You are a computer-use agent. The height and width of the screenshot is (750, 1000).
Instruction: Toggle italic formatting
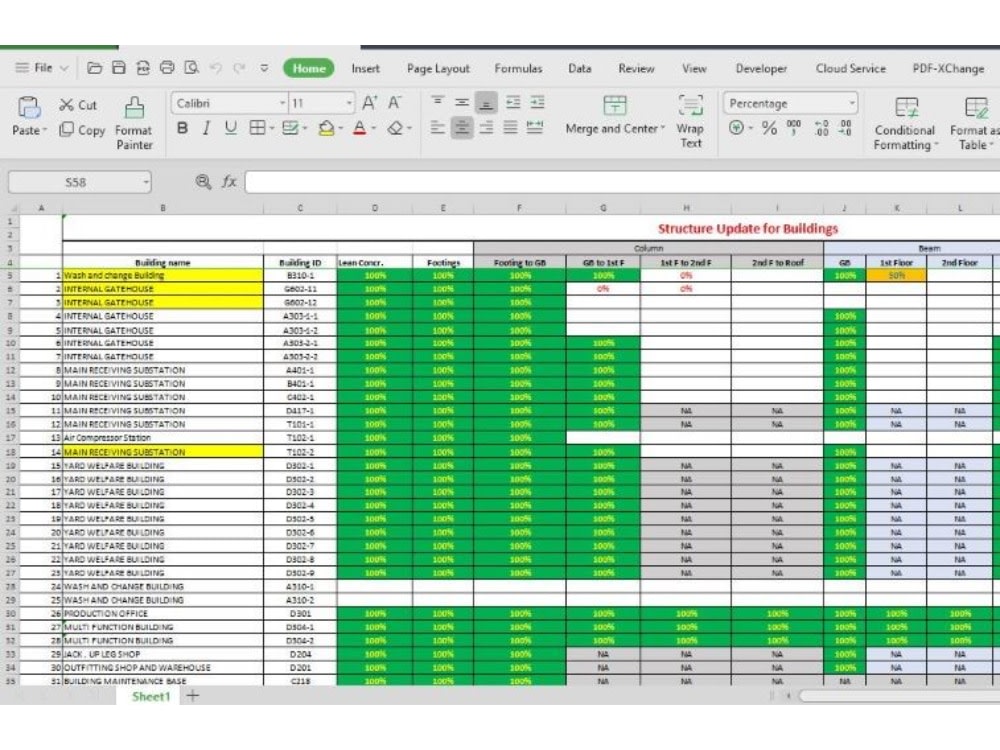(206, 128)
